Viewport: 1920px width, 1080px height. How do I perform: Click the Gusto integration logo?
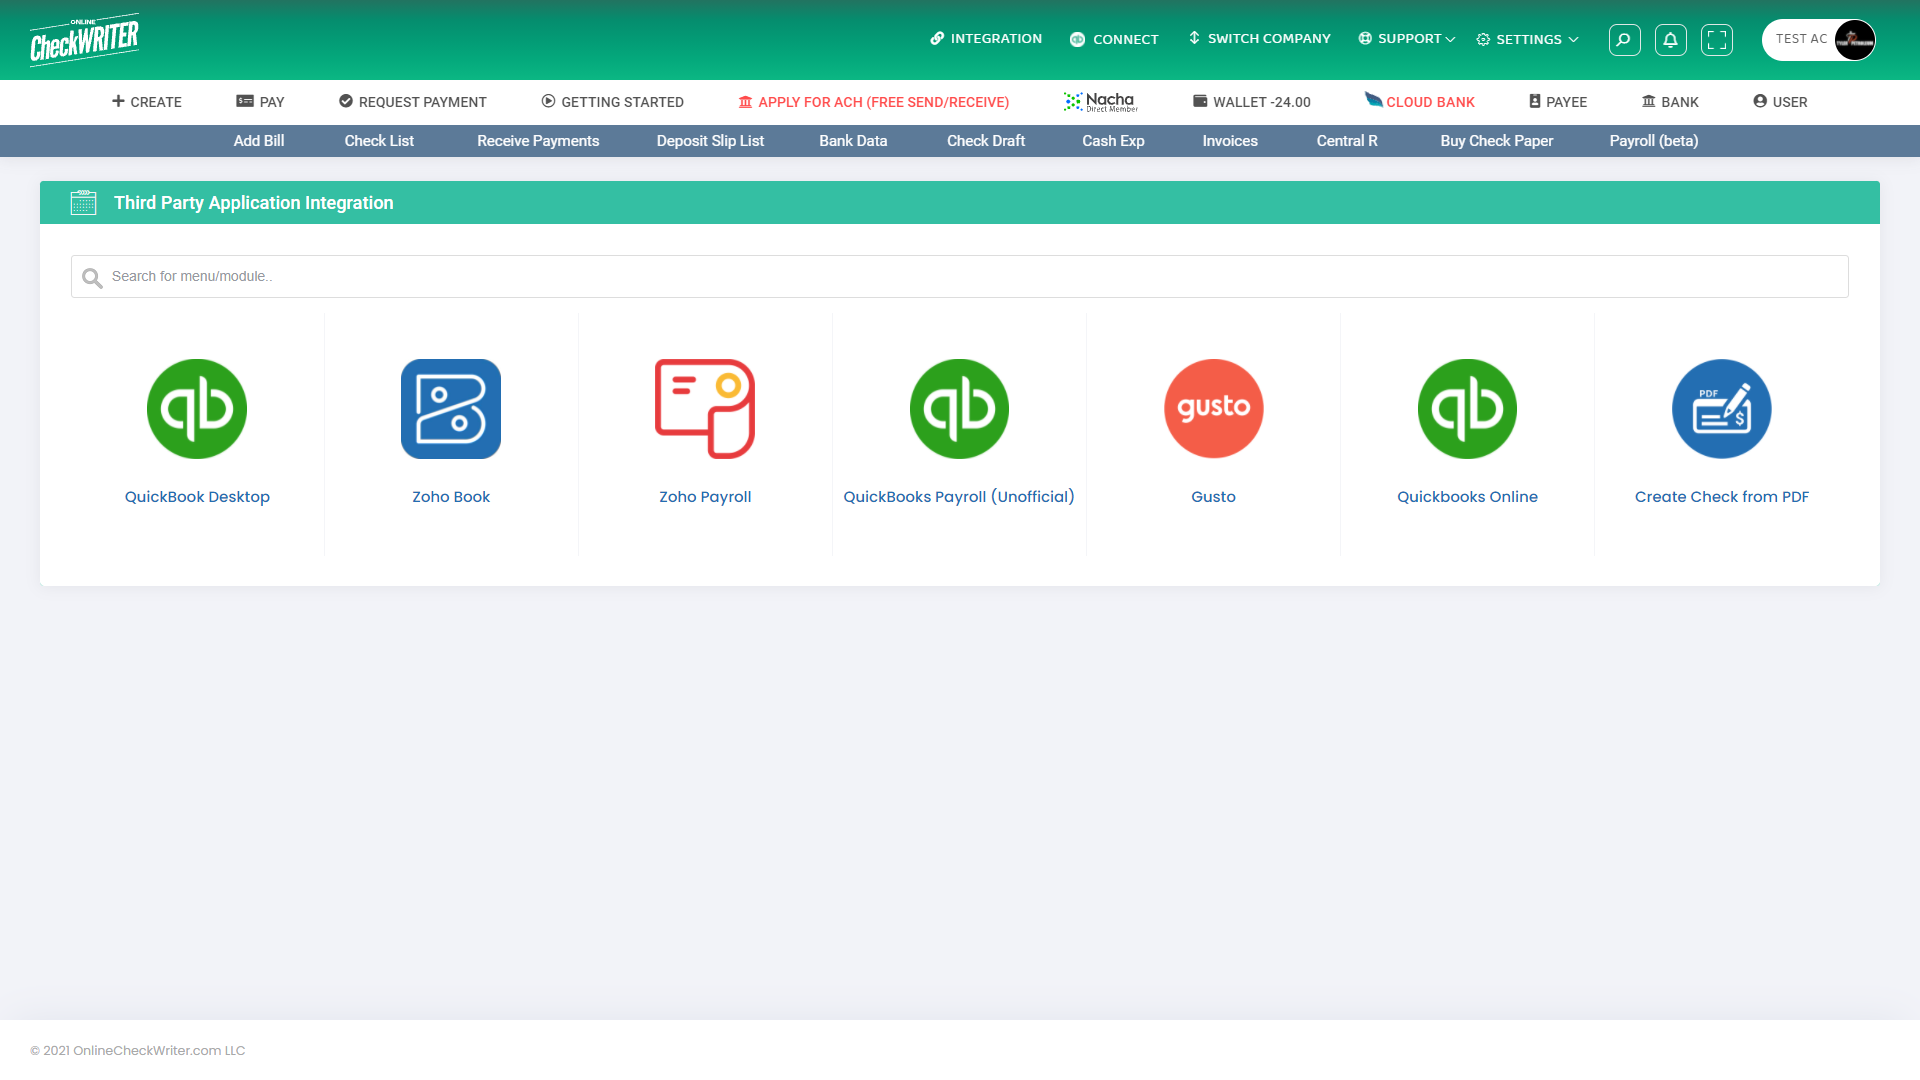1213,409
